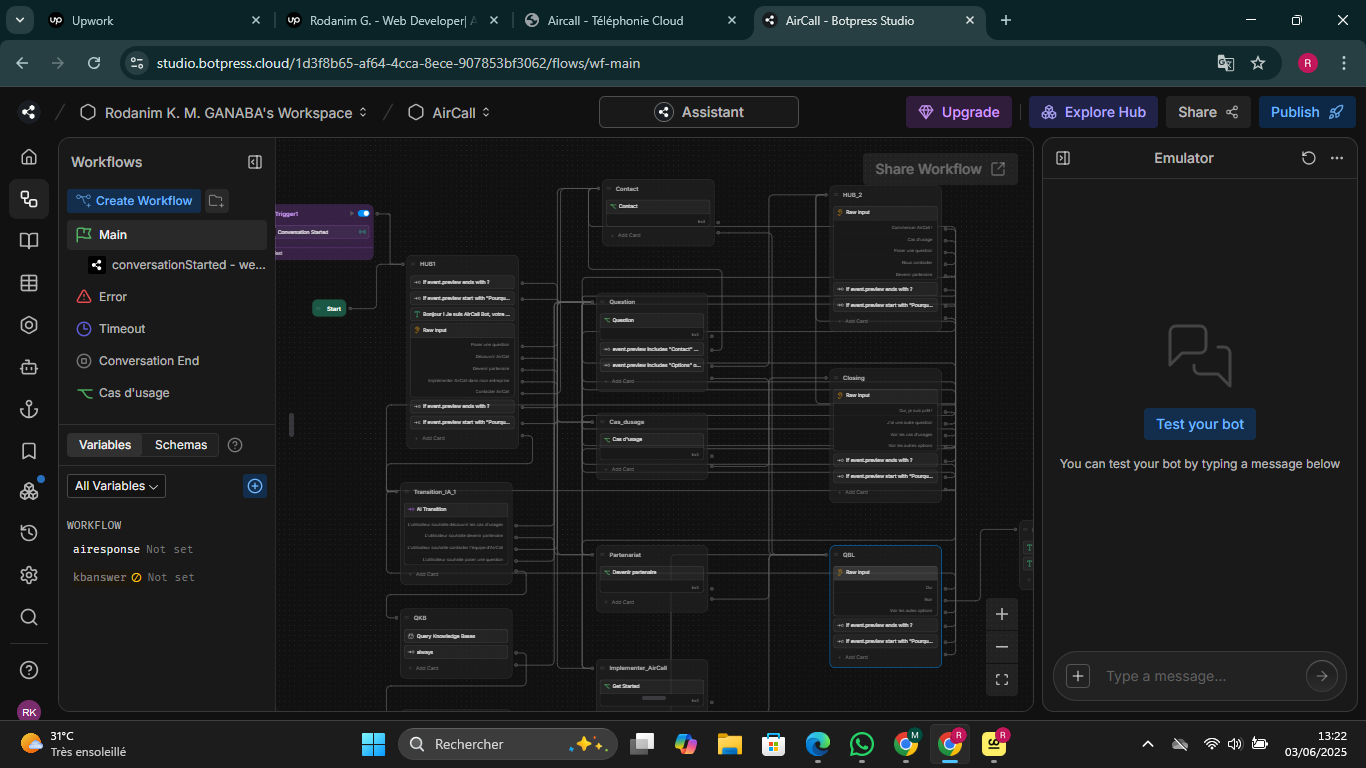Open Chrome tab search dropdown
This screenshot has height=768, width=1366.
(21, 20)
